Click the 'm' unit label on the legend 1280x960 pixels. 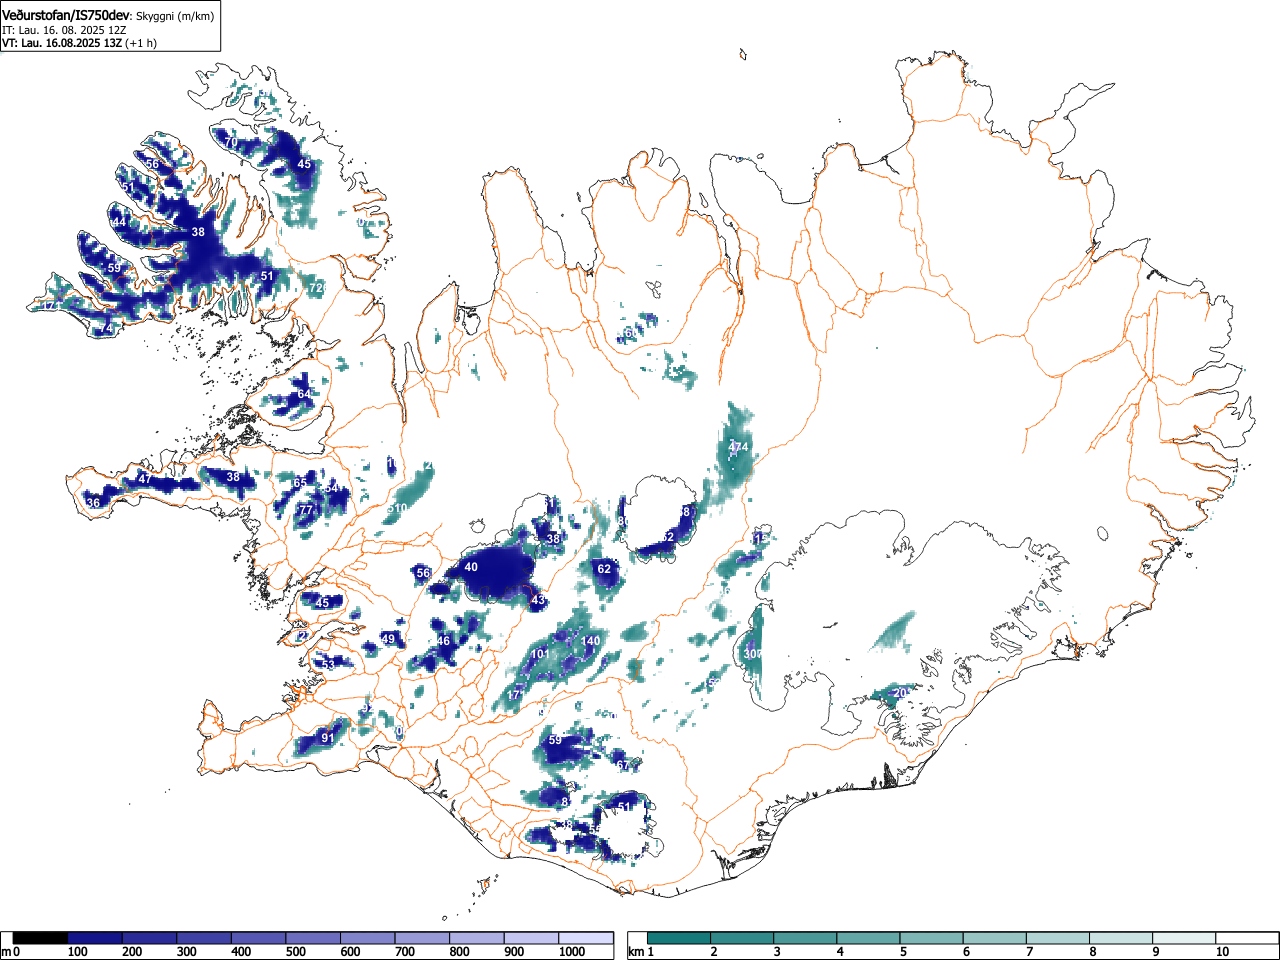(x=7, y=952)
